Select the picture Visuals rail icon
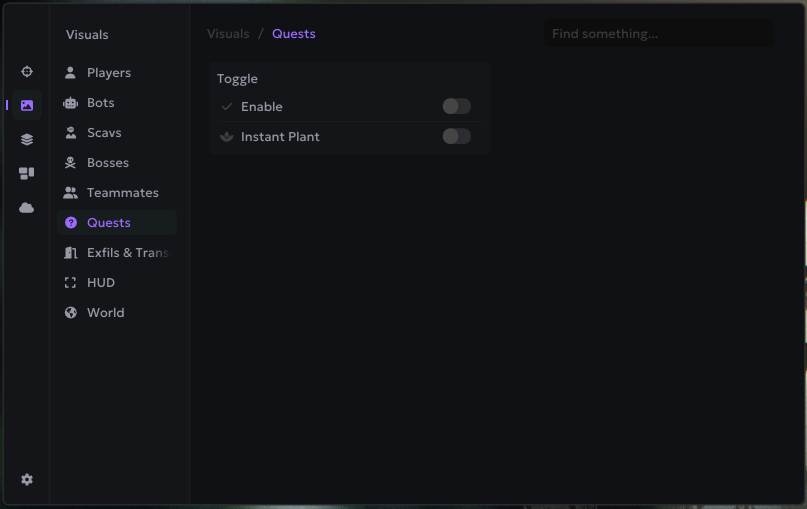Viewport: 807px width, 509px height. point(27,105)
